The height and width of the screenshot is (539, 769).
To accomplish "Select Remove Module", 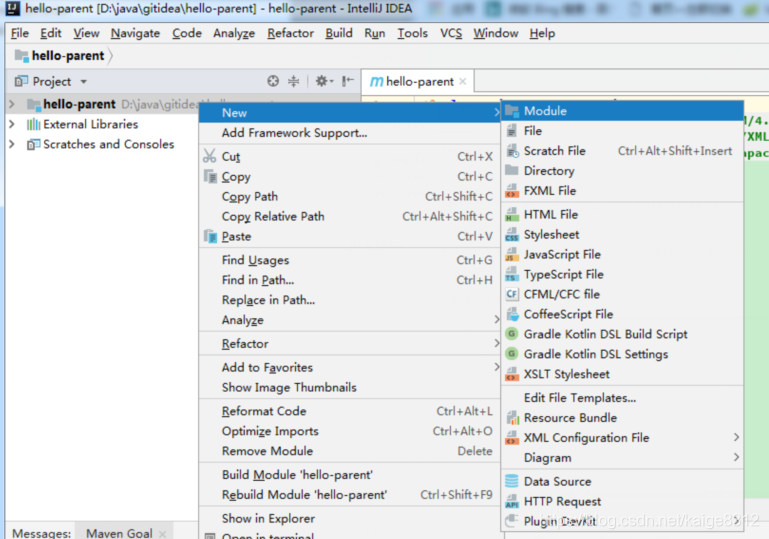I will [350, 451].
